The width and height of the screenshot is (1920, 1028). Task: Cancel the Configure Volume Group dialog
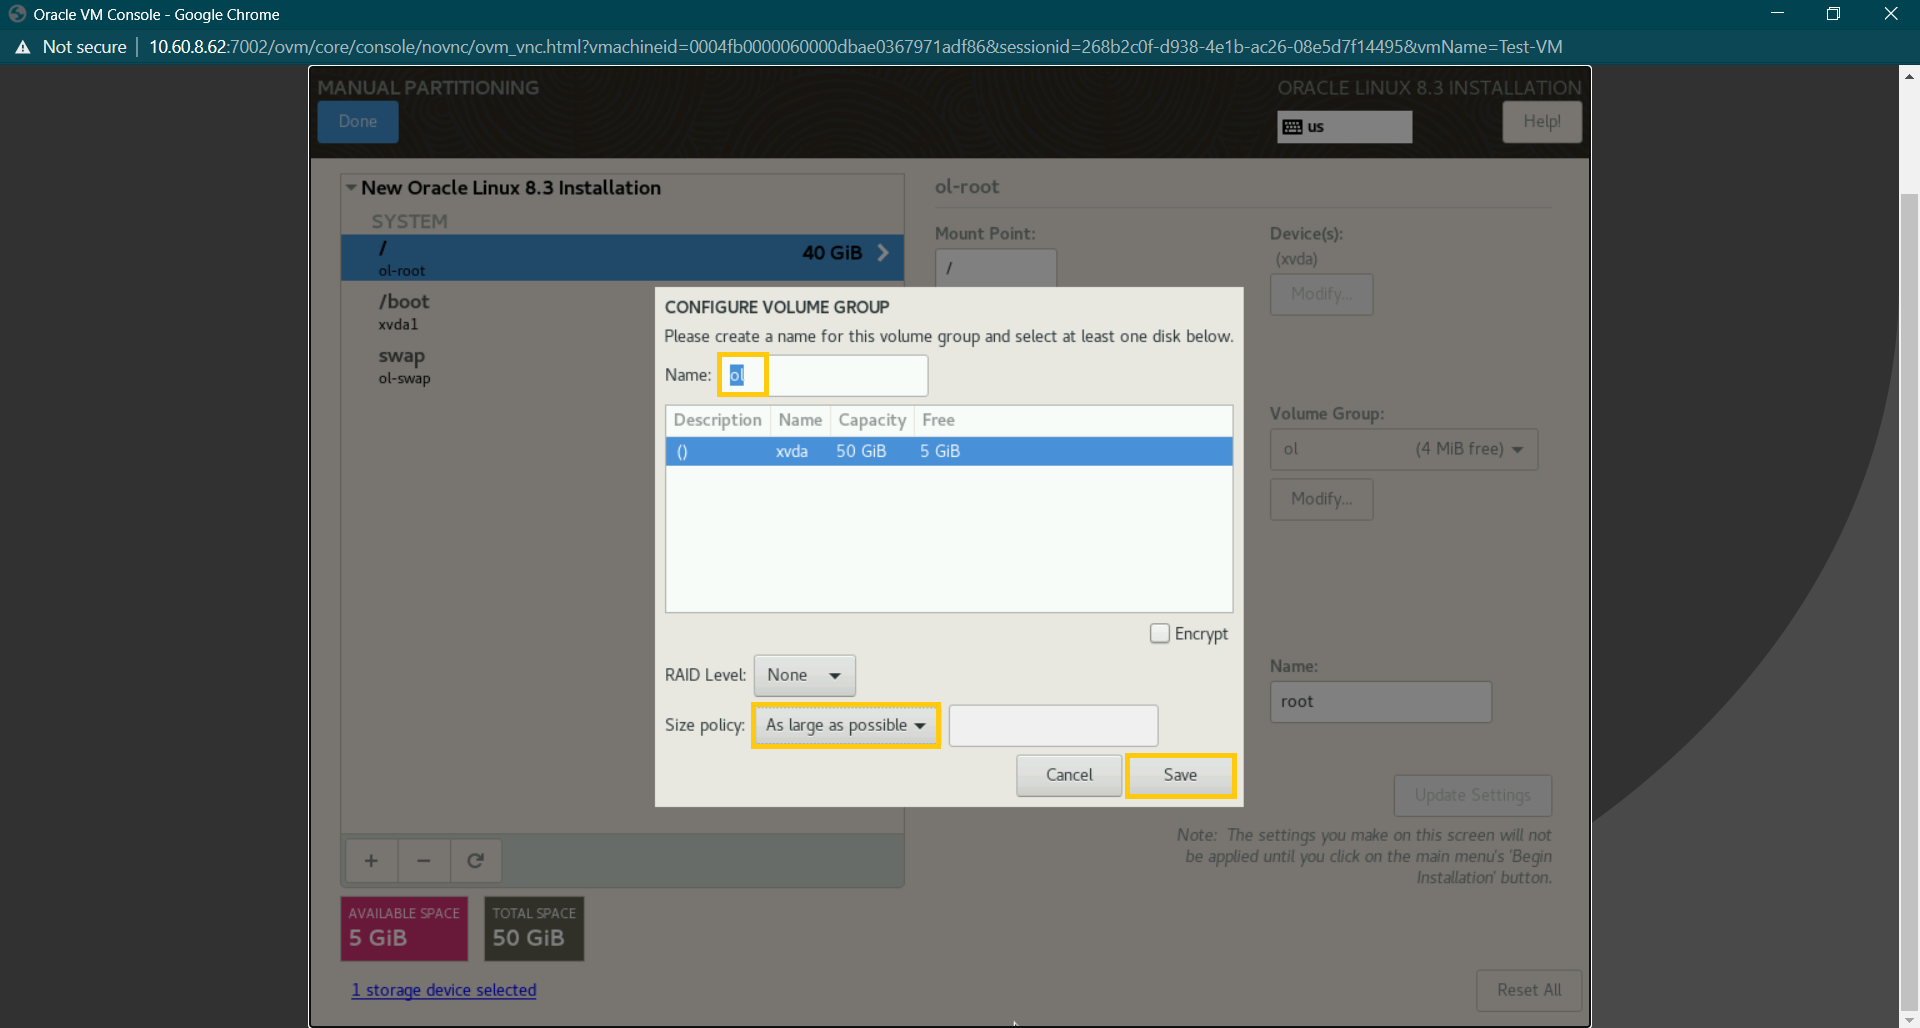(1069, 775)
